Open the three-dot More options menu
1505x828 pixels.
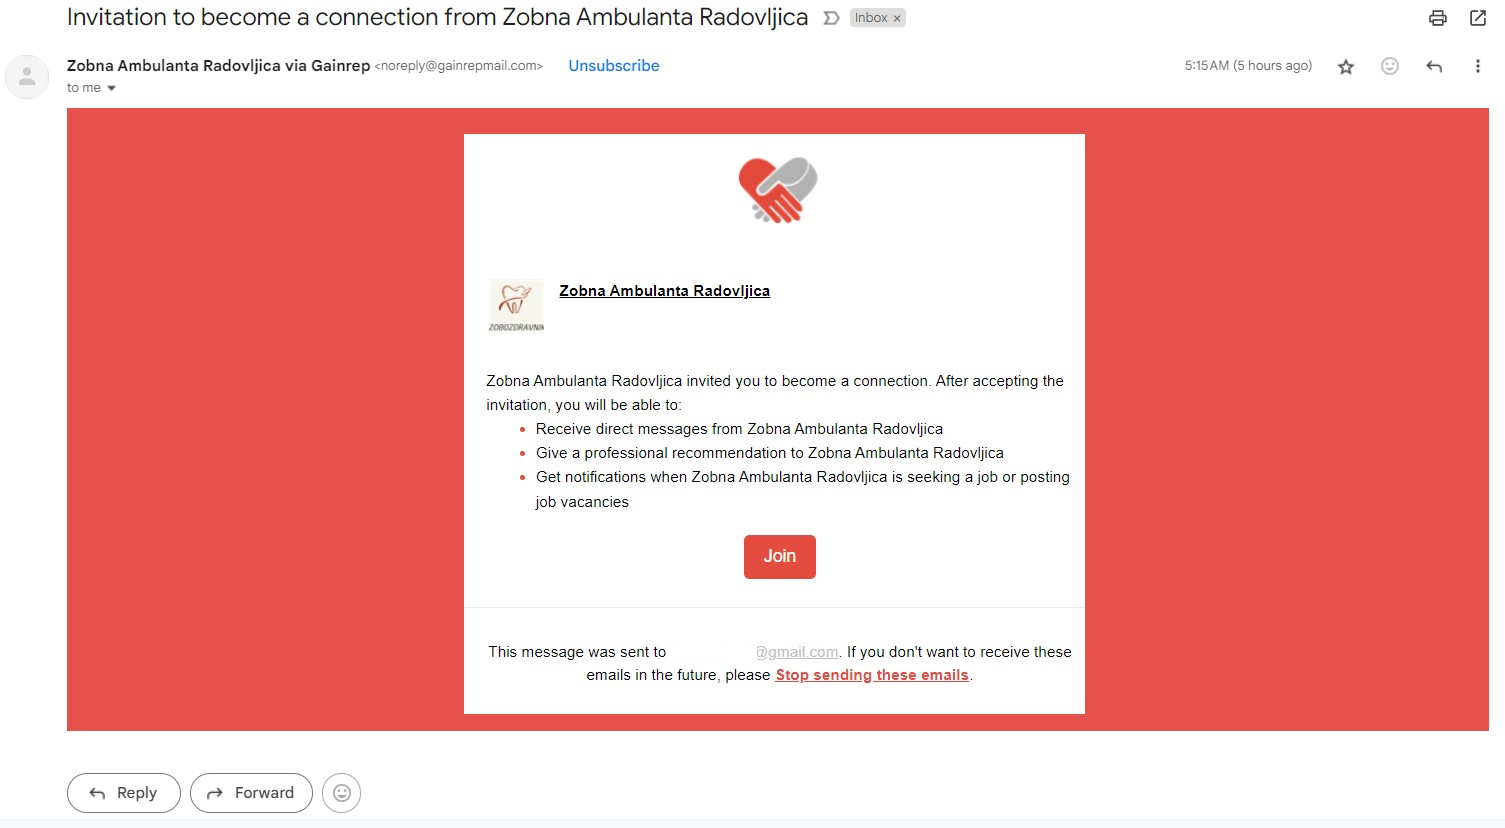[1478, 66]
